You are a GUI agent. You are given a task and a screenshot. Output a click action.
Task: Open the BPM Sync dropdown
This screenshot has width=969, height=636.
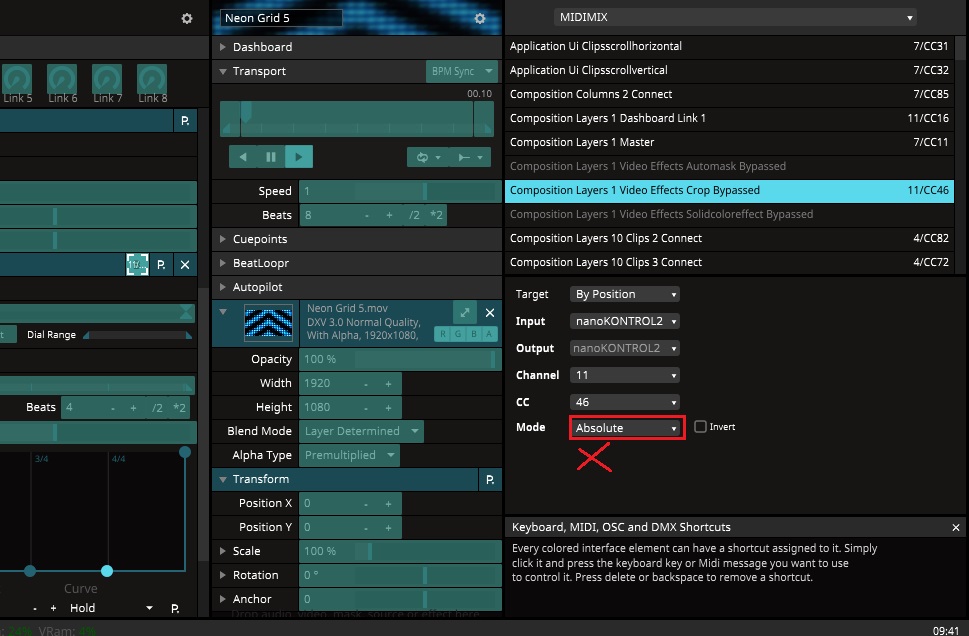[x=462, y=71]
